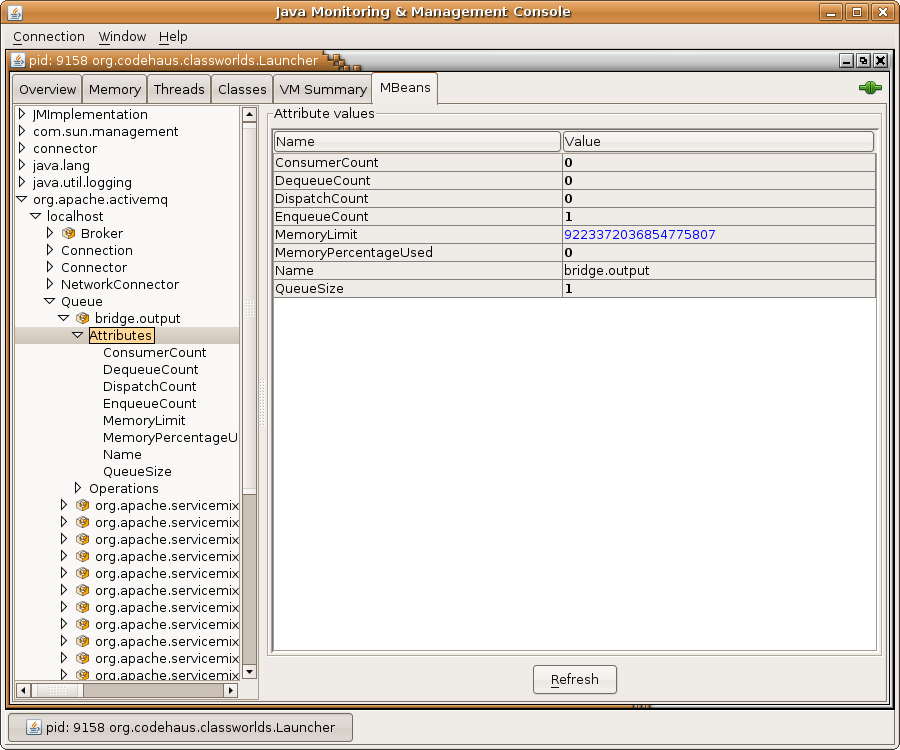Select the MBeans tab
The height and width of the screenshot is (750, 900).
coord(405,88)
